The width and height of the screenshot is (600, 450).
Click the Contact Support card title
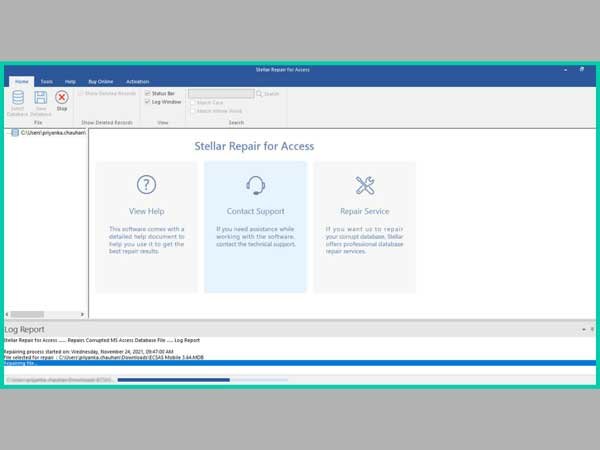pyautogui.click(x=255, y=211)
